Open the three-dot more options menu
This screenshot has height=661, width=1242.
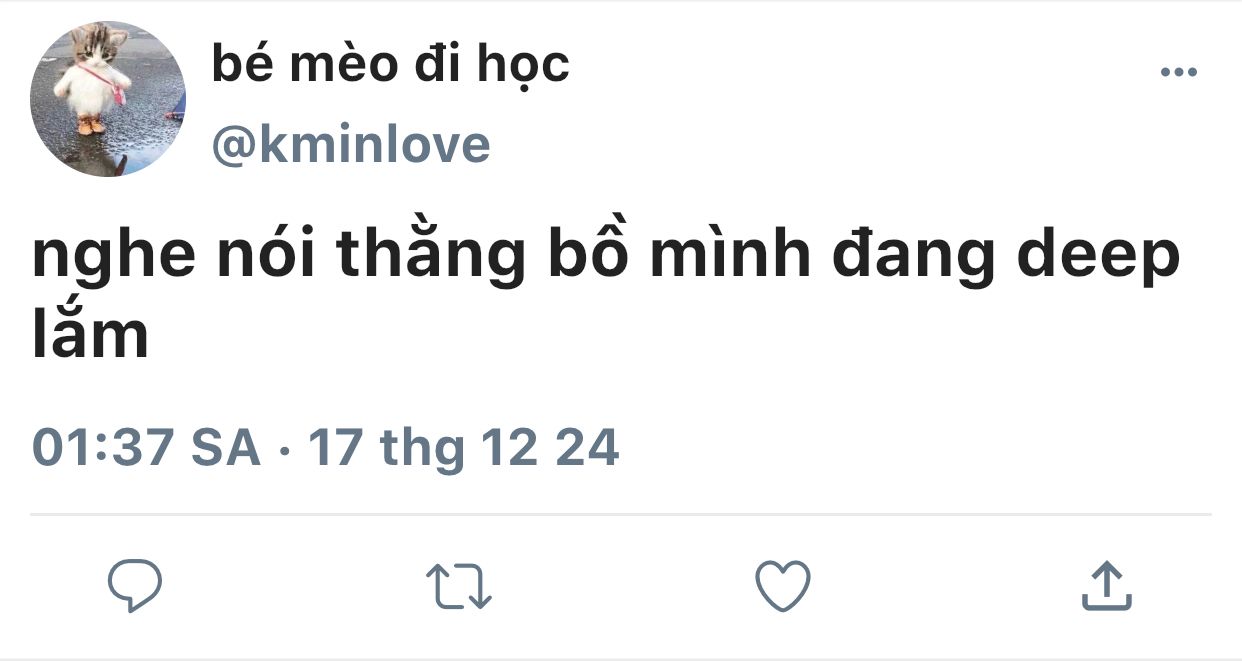click(x=1178, y=72)
